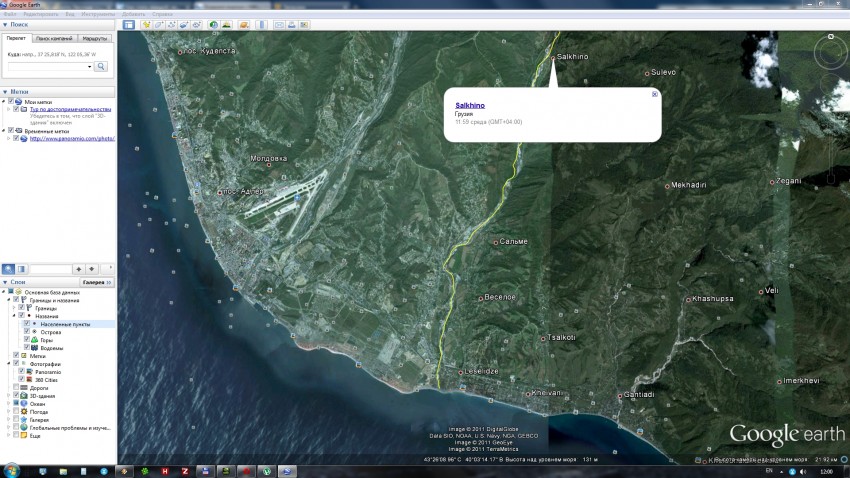This screenshot has height=478, width=850.
Task: Toggle the sidebar panel toolbar button
Action: coord(128,24)
